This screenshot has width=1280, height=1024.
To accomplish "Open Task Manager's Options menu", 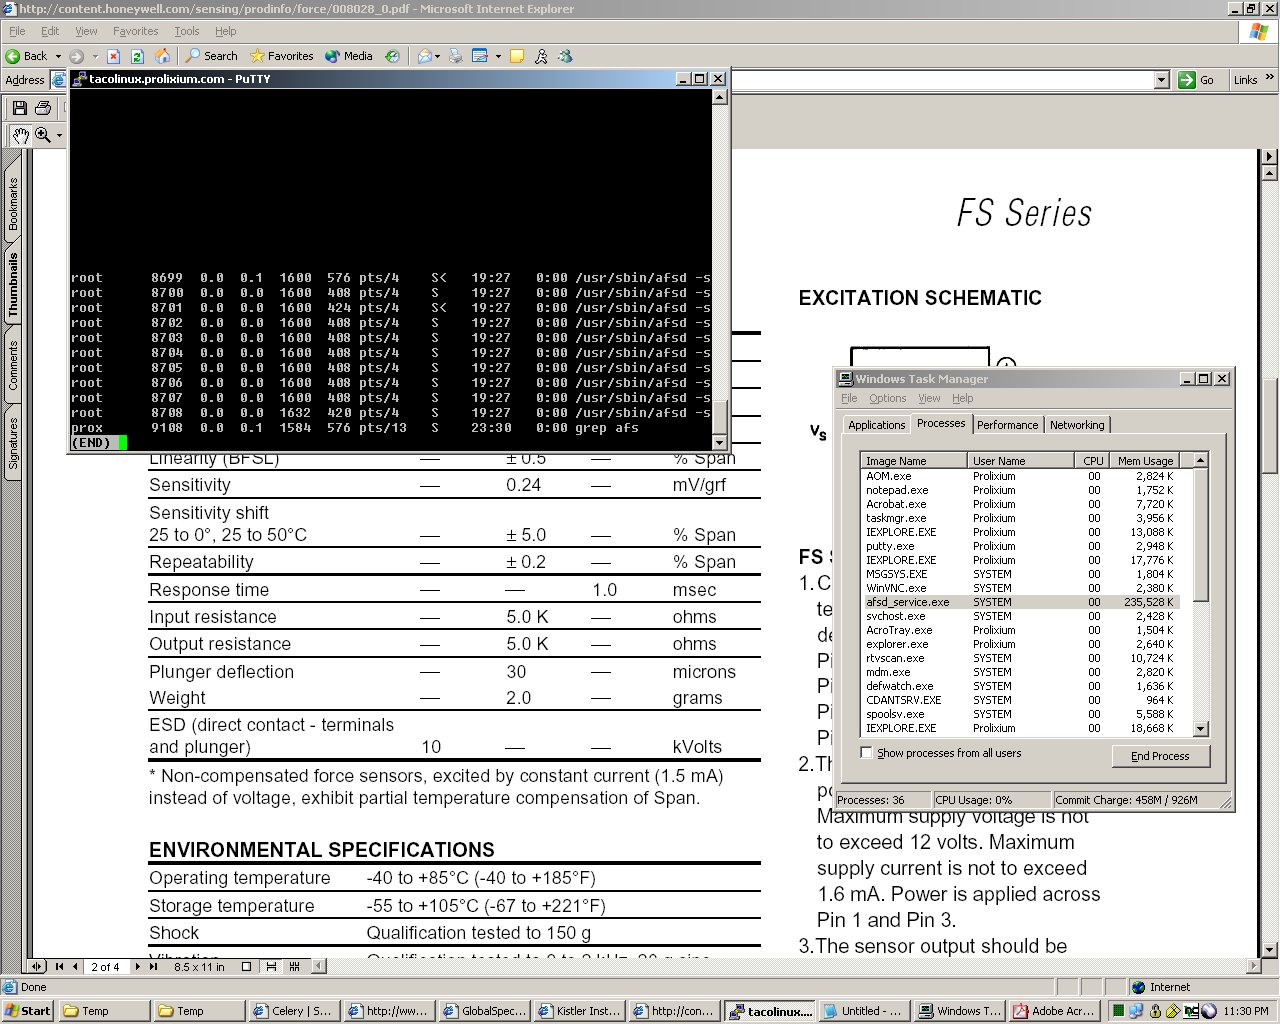I will pyautogui.click(x=887, y=398).
